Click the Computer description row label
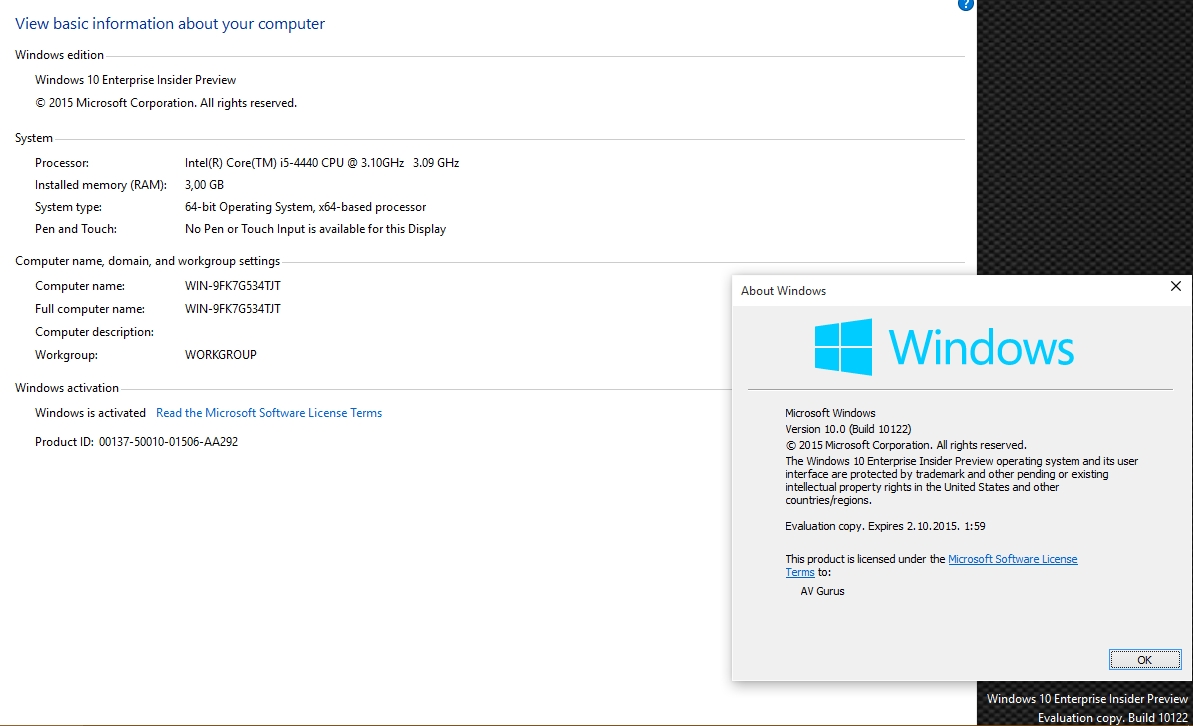This screenshot has width=1193, height=726. click(94, 332)
